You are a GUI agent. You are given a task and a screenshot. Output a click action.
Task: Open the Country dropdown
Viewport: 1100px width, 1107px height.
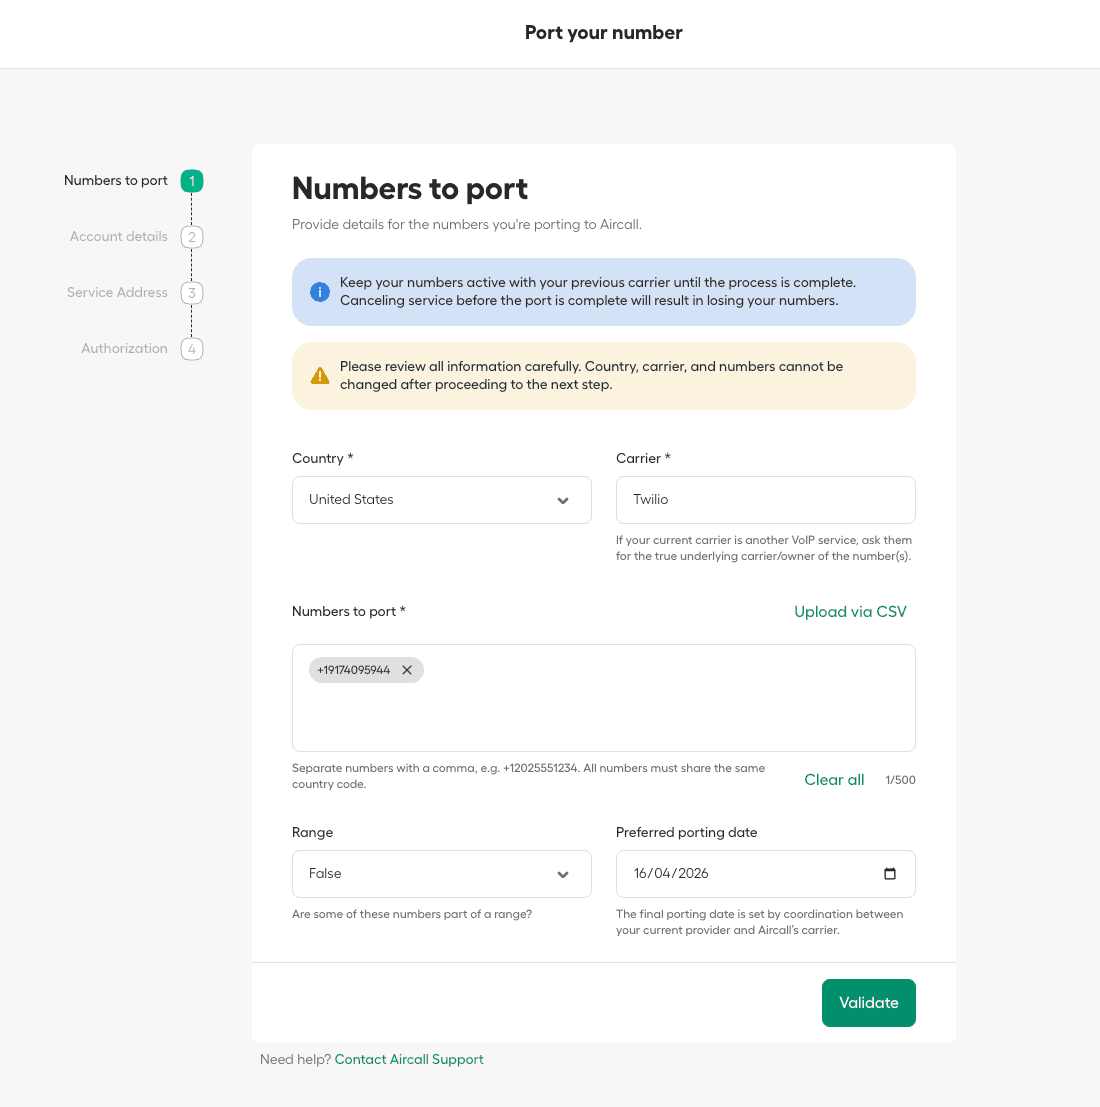(441, 500)
